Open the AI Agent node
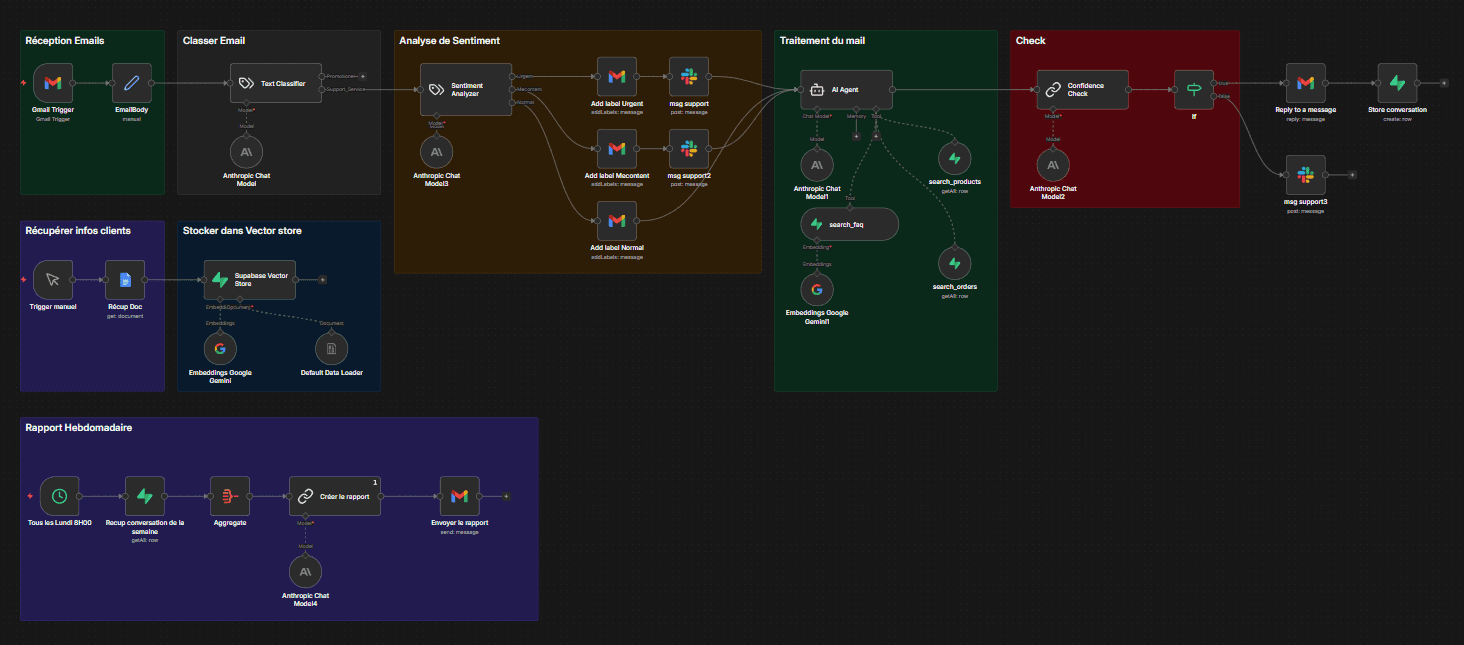The height and width of the screenshot is (645, 1464). [846, 89]
